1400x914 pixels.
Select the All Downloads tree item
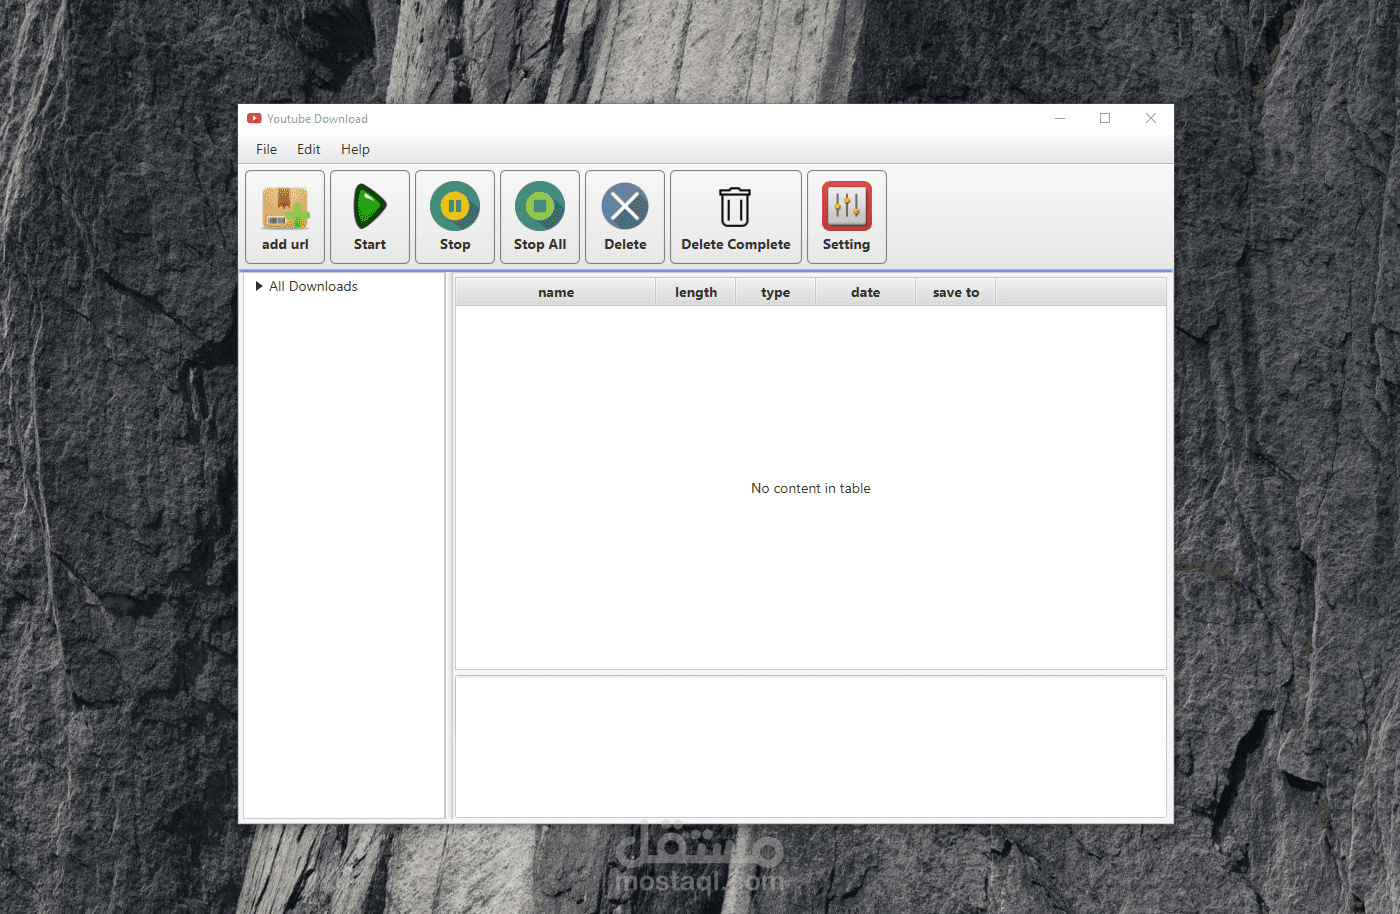[313, 286]
